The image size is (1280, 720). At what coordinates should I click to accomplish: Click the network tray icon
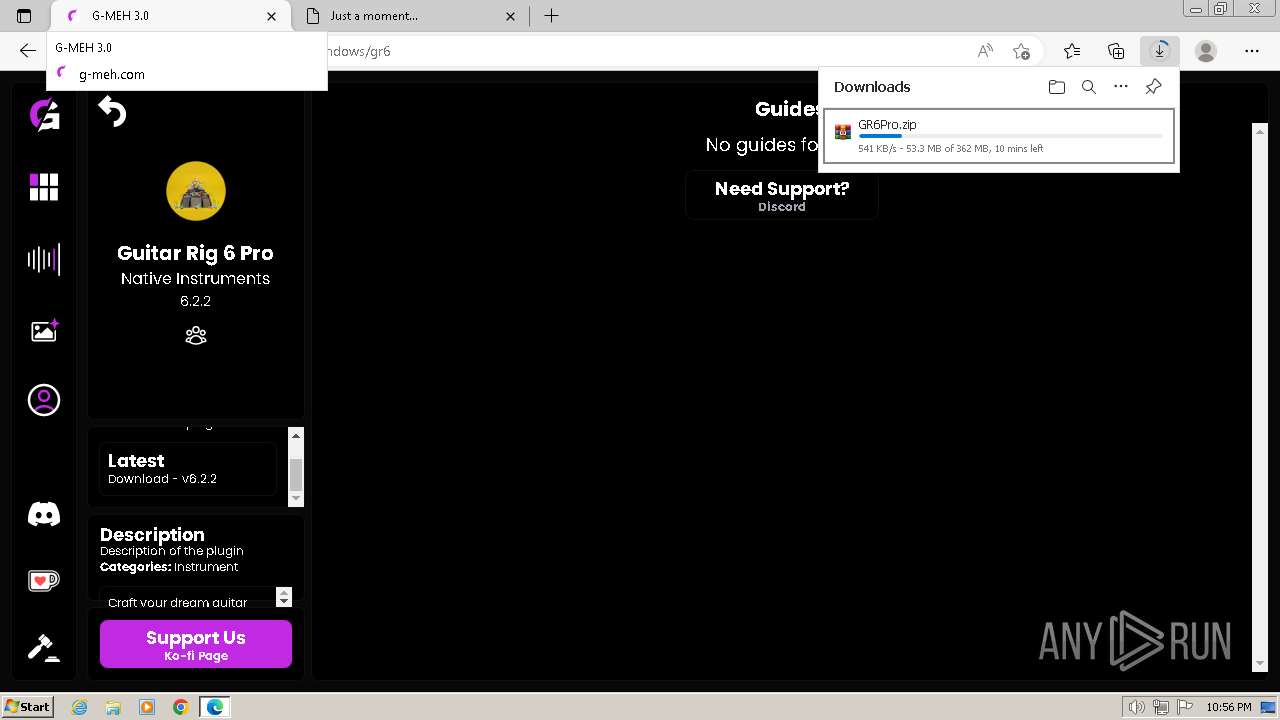click(x=1162, y=707)
